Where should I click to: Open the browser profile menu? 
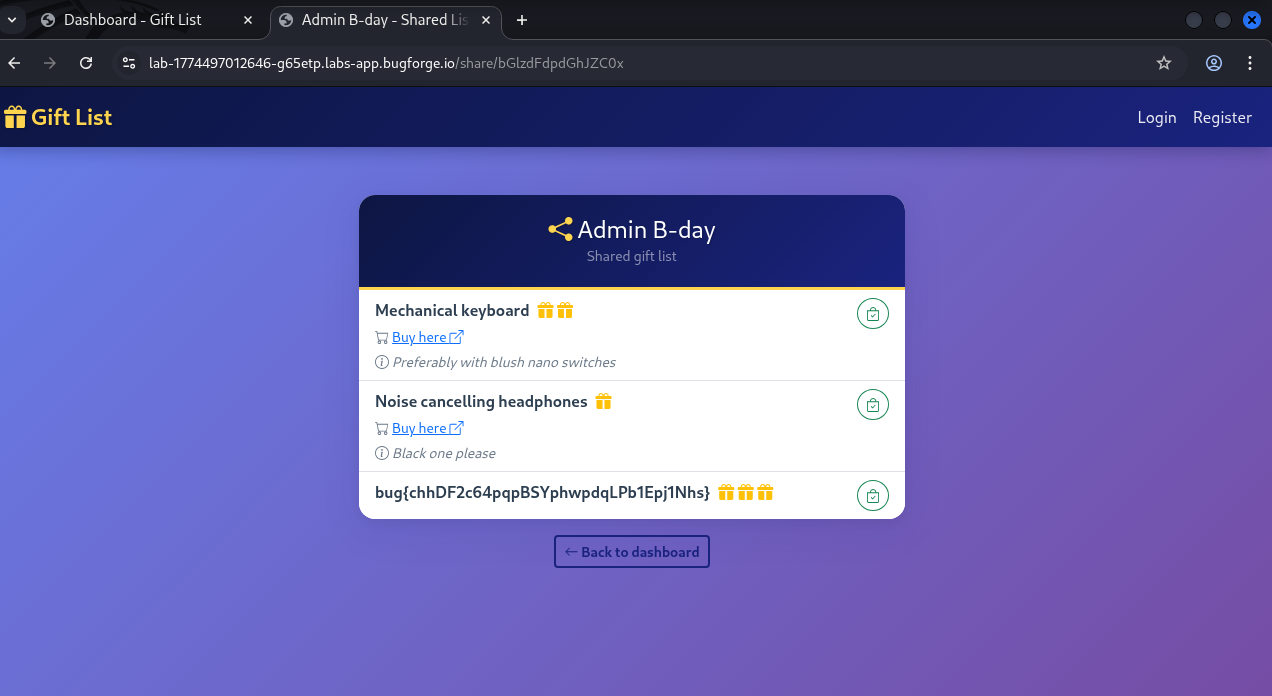(1213, 63)
